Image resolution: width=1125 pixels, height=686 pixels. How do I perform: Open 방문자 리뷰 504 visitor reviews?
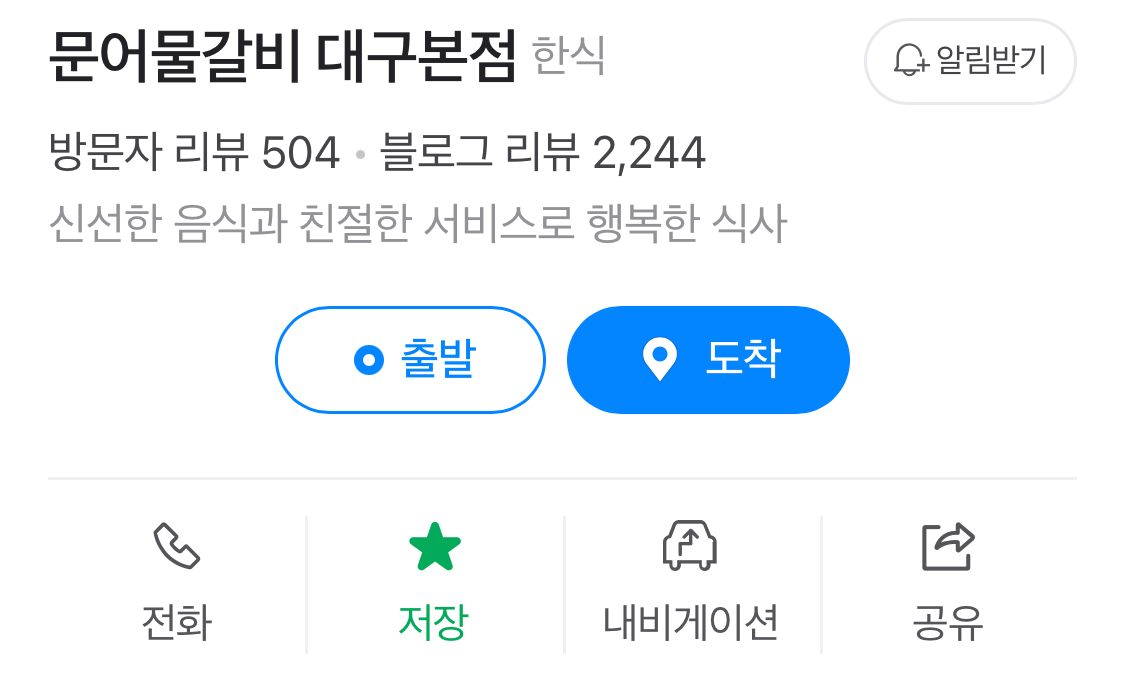tap(194, 152)
